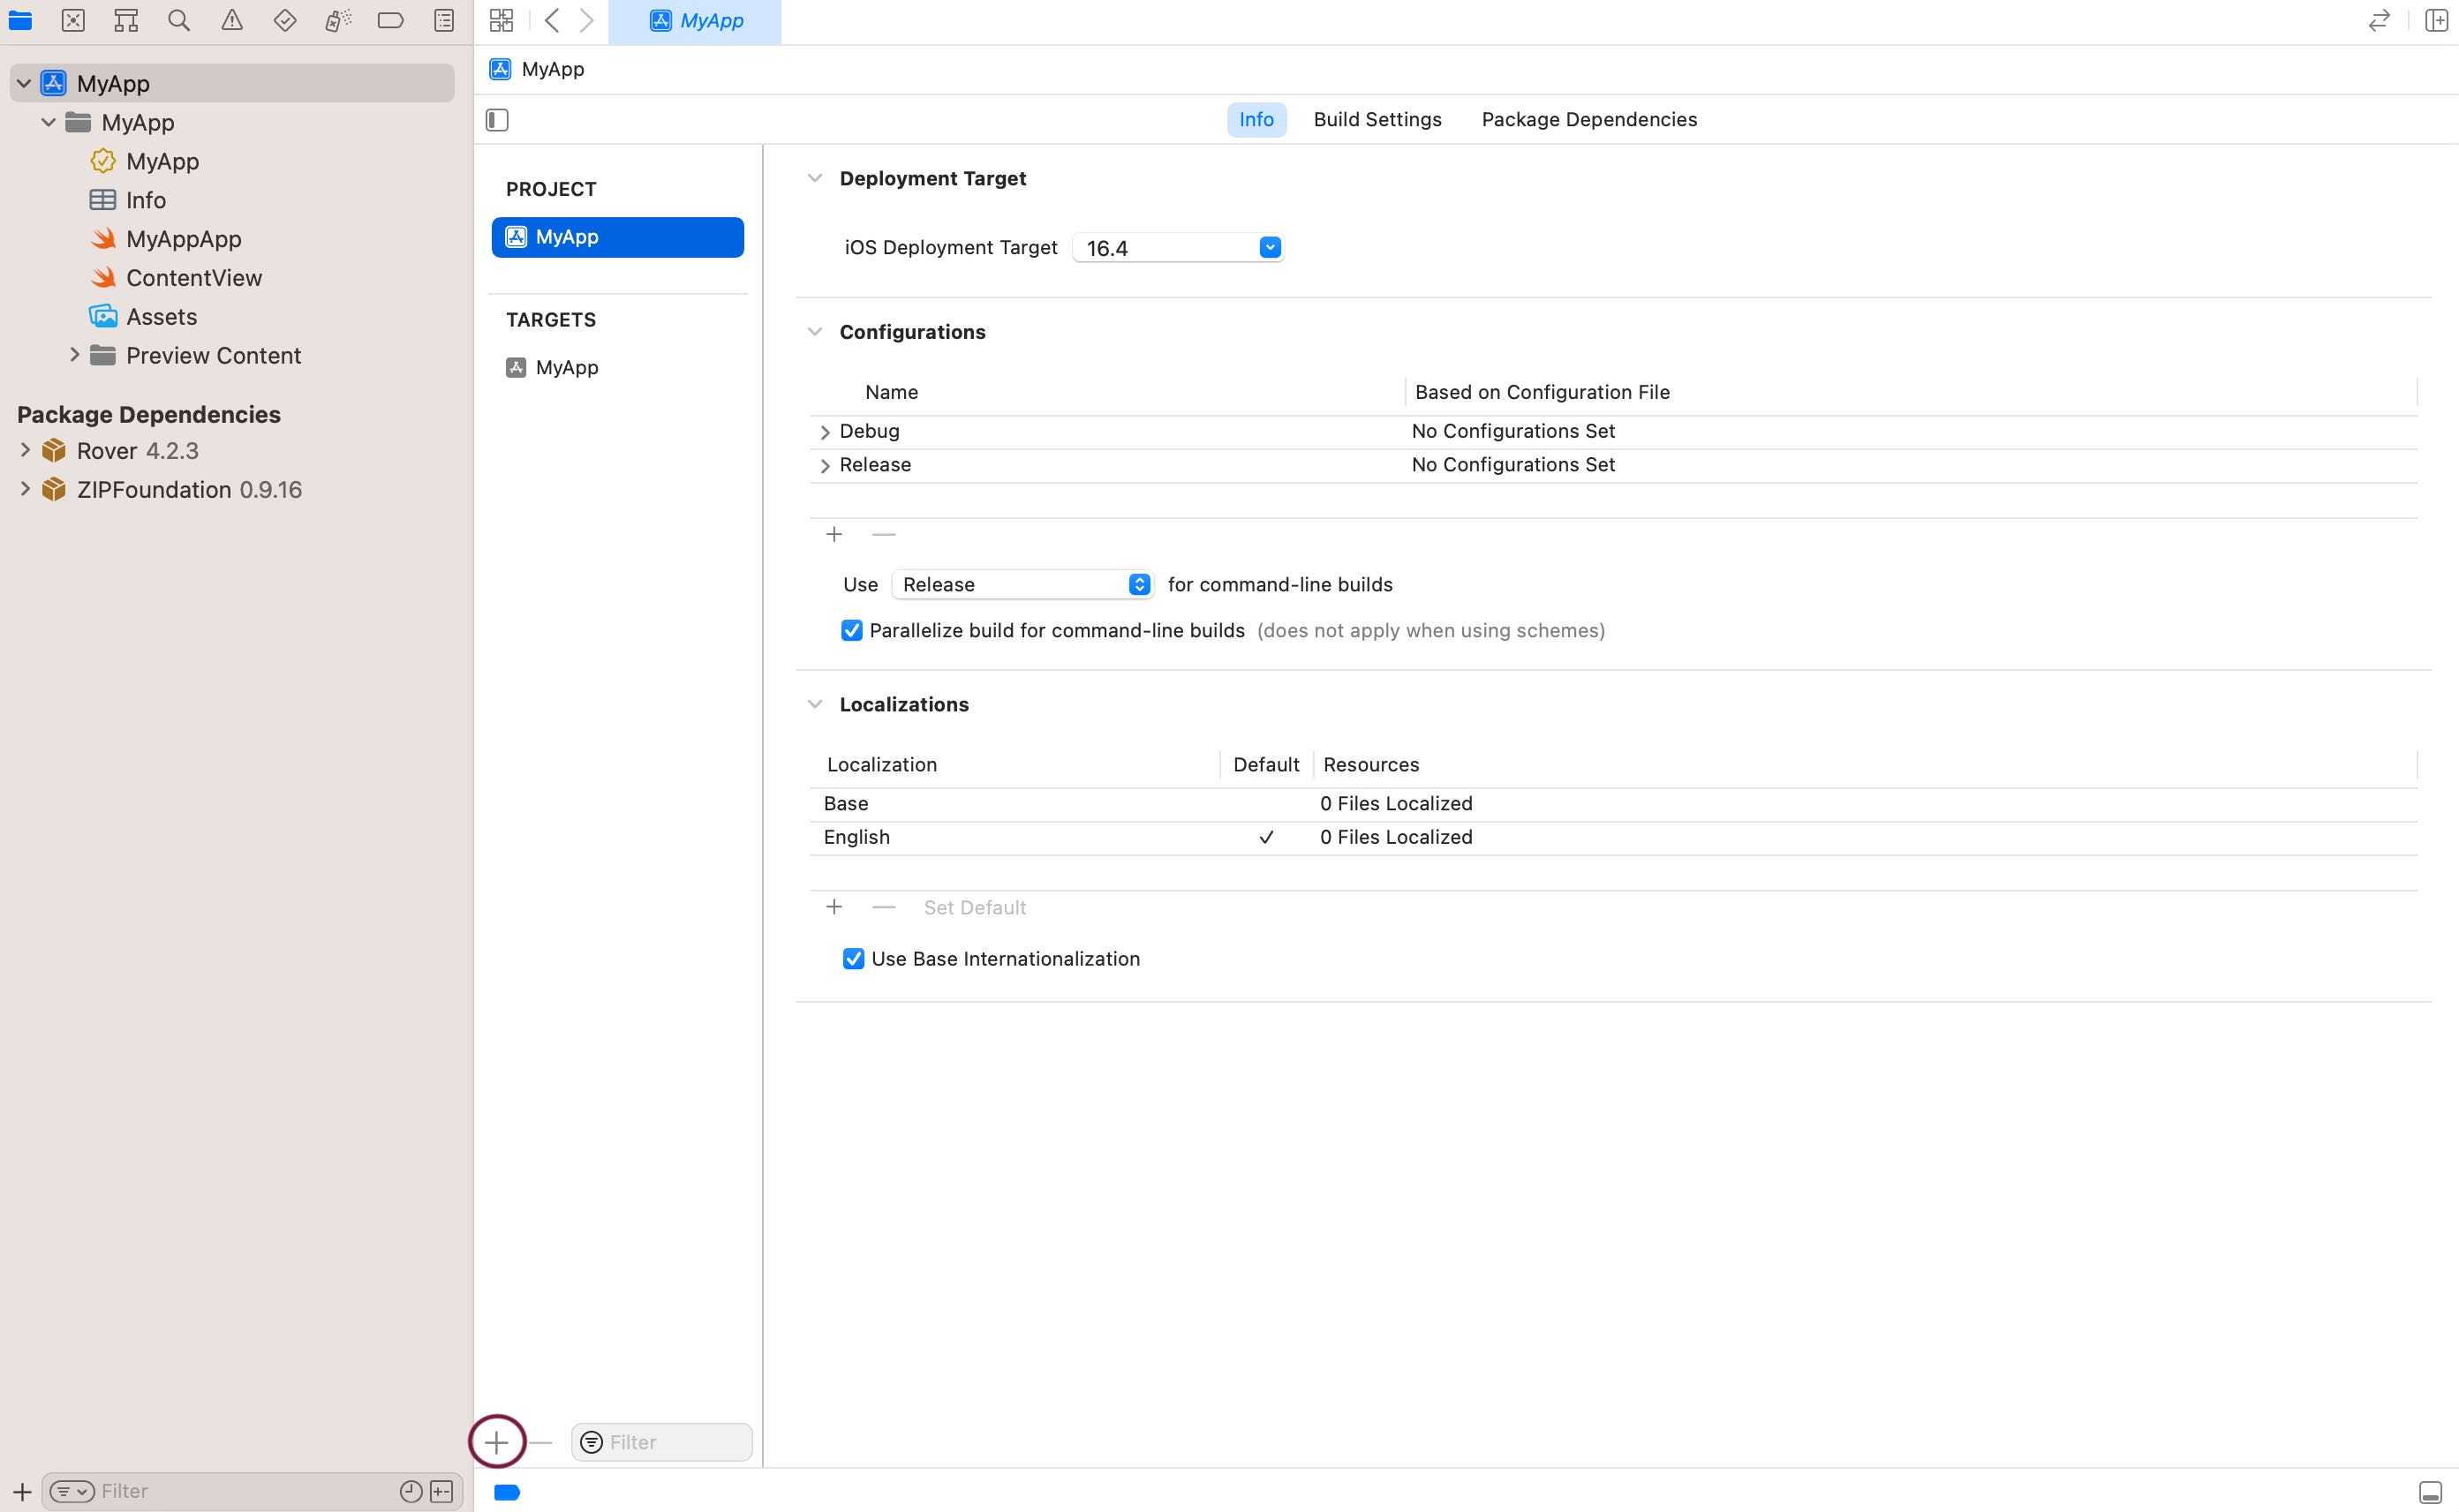Image resolution: width=2459 pixels, height=1512 pixels.
Task: Open the Breakpoint navigator icon
Action: (391, 20)
